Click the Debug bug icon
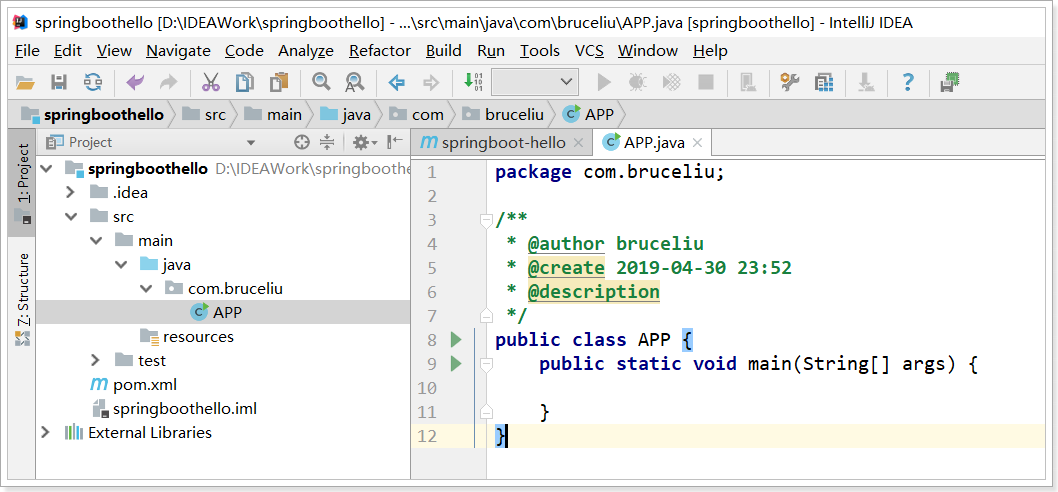Screen dimensions: 1058x492 (637, 82)
